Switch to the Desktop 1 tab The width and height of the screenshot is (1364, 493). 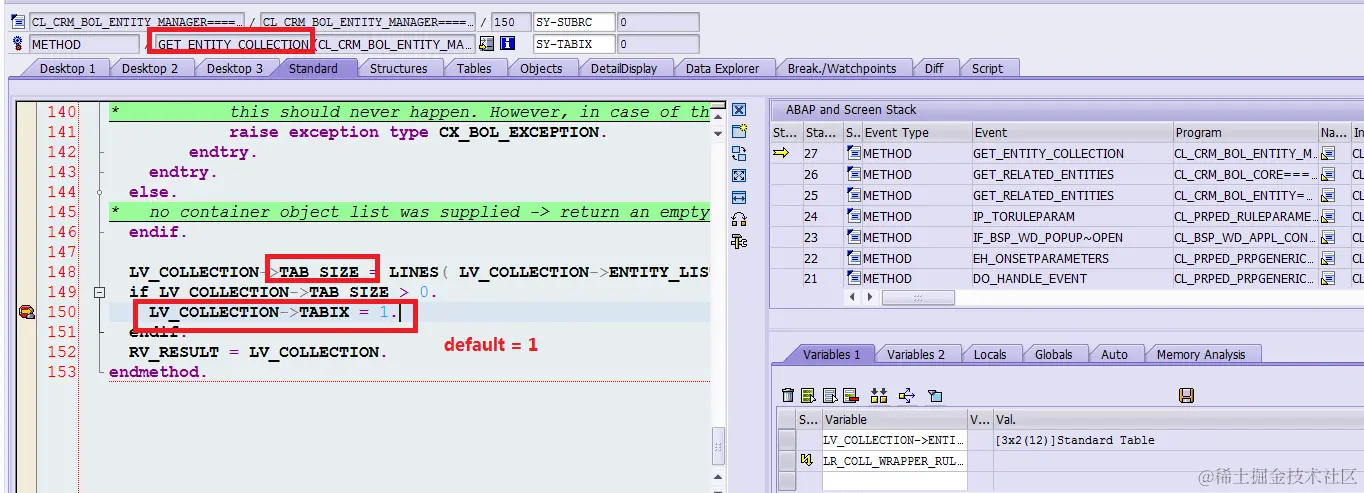tap(67, 68)
